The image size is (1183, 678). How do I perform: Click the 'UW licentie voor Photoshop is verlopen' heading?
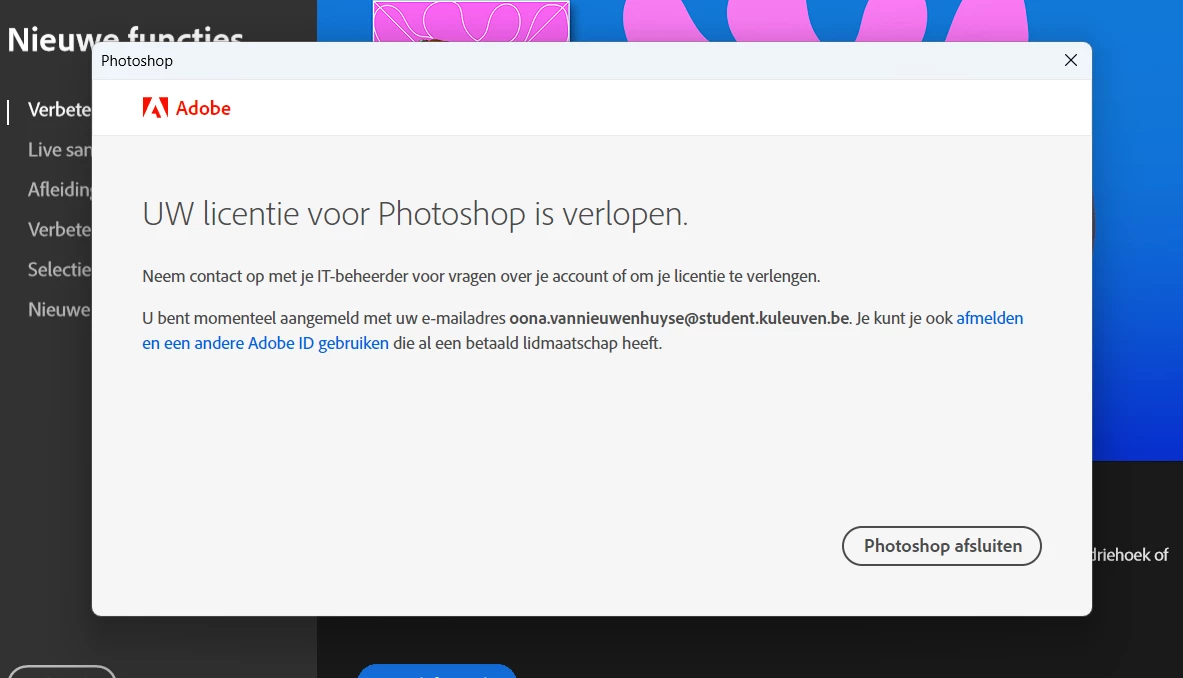coord(415,214)
